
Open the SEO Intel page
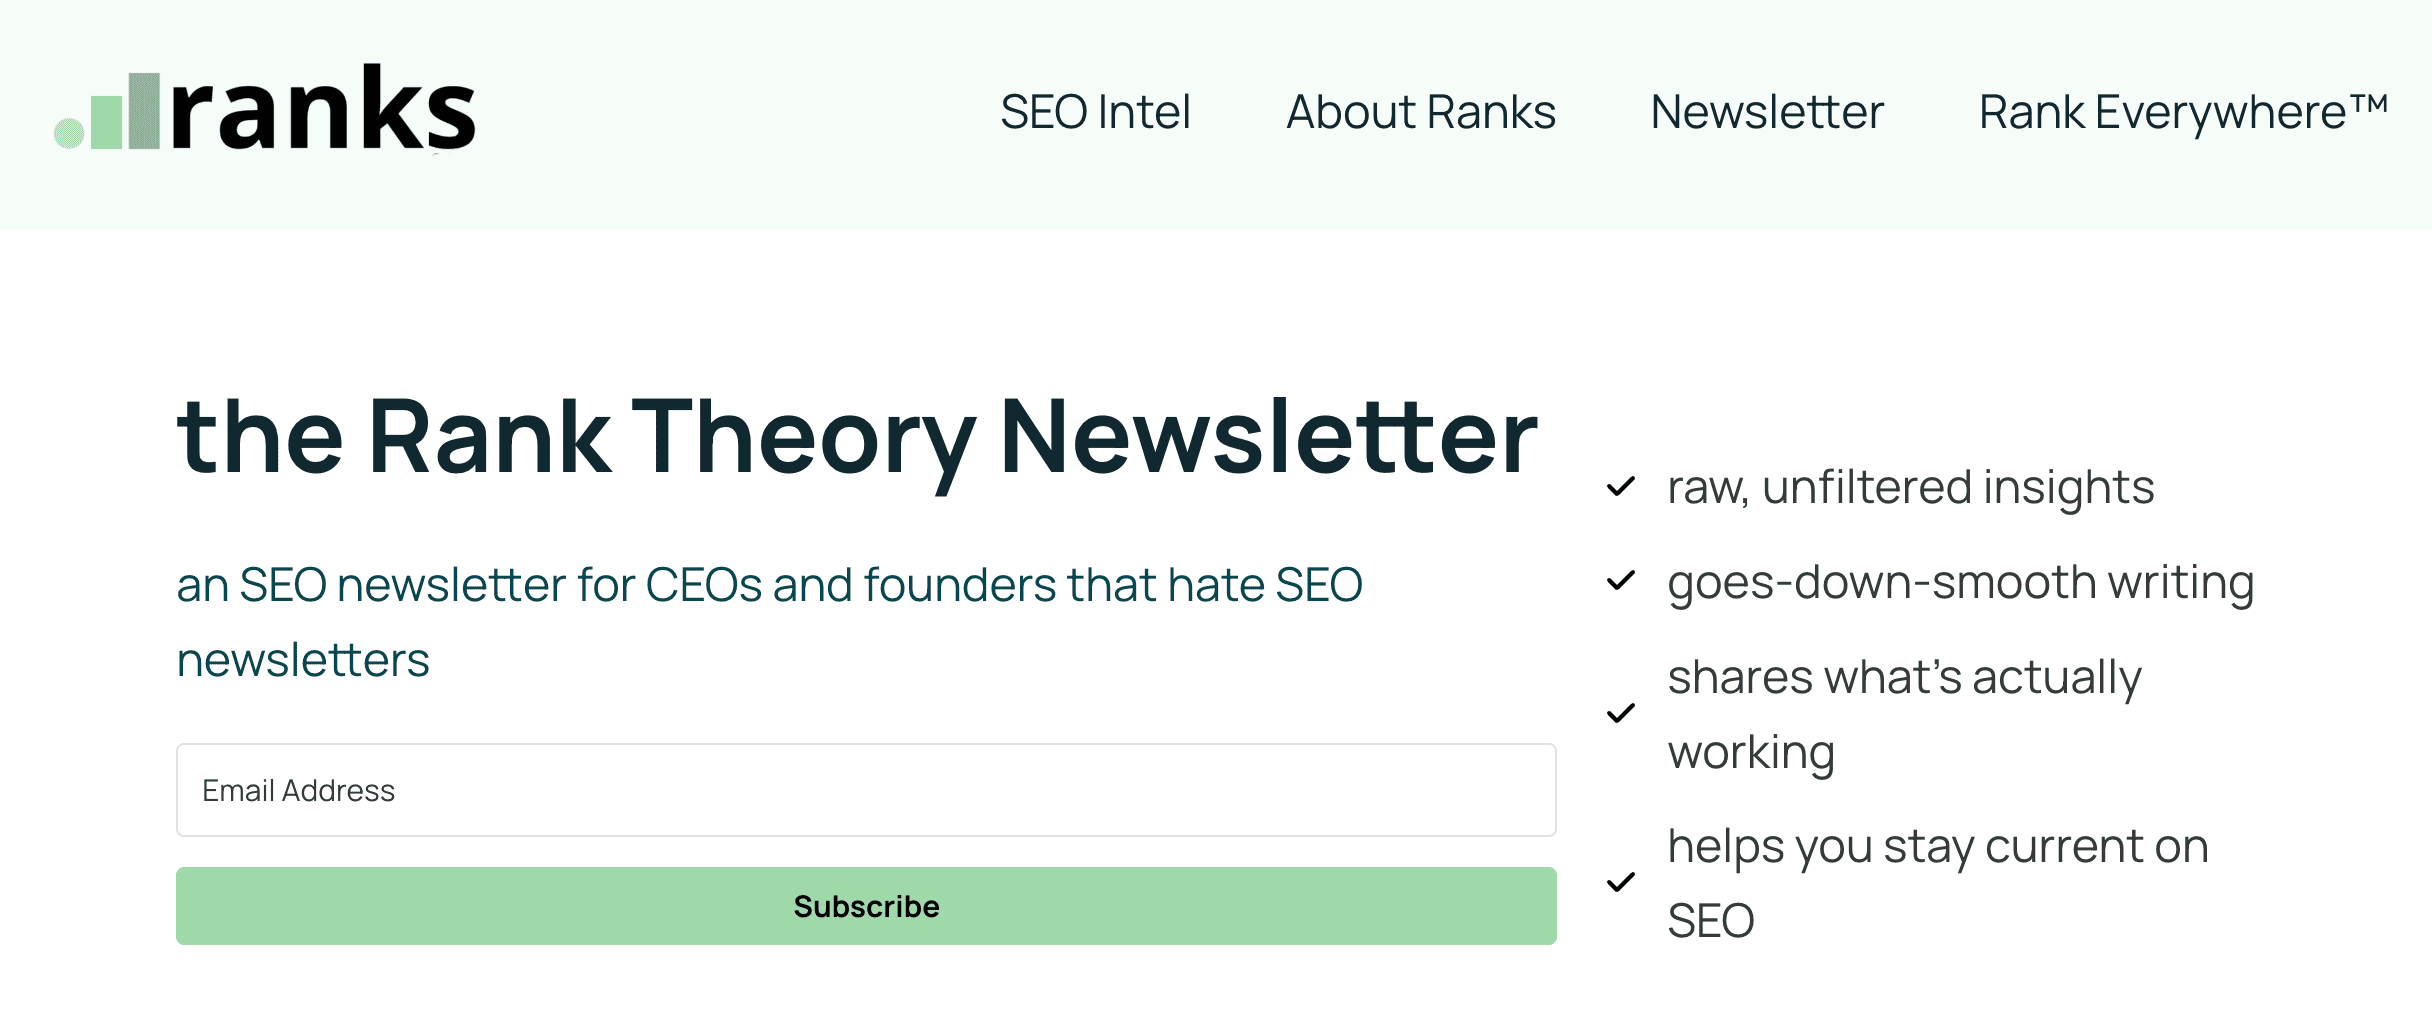point(1096,112)
